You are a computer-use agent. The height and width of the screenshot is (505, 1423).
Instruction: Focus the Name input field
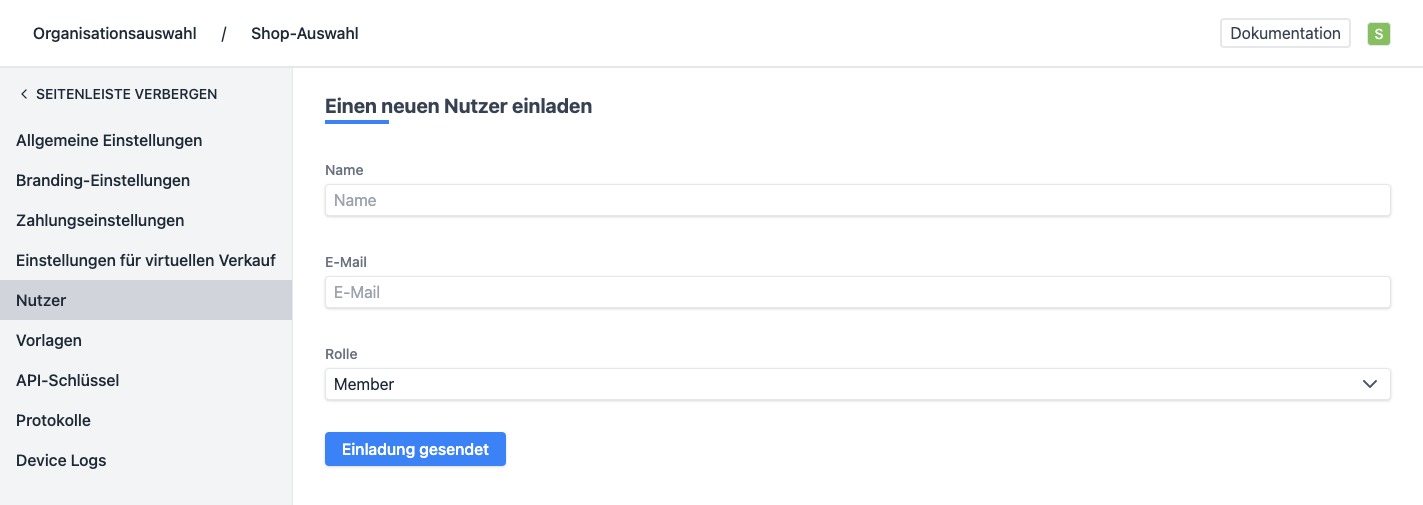857,200
